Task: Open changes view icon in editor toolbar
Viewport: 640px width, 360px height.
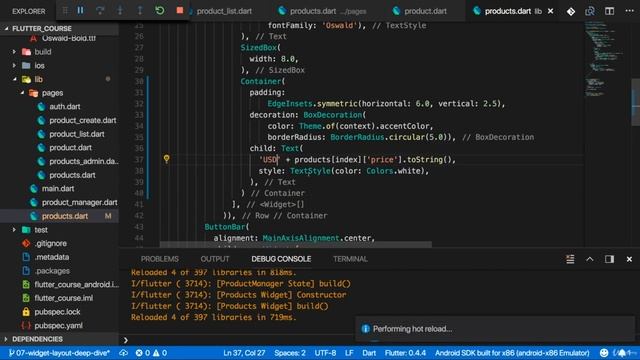Action: pyautogui.click(x=590, y=11)
